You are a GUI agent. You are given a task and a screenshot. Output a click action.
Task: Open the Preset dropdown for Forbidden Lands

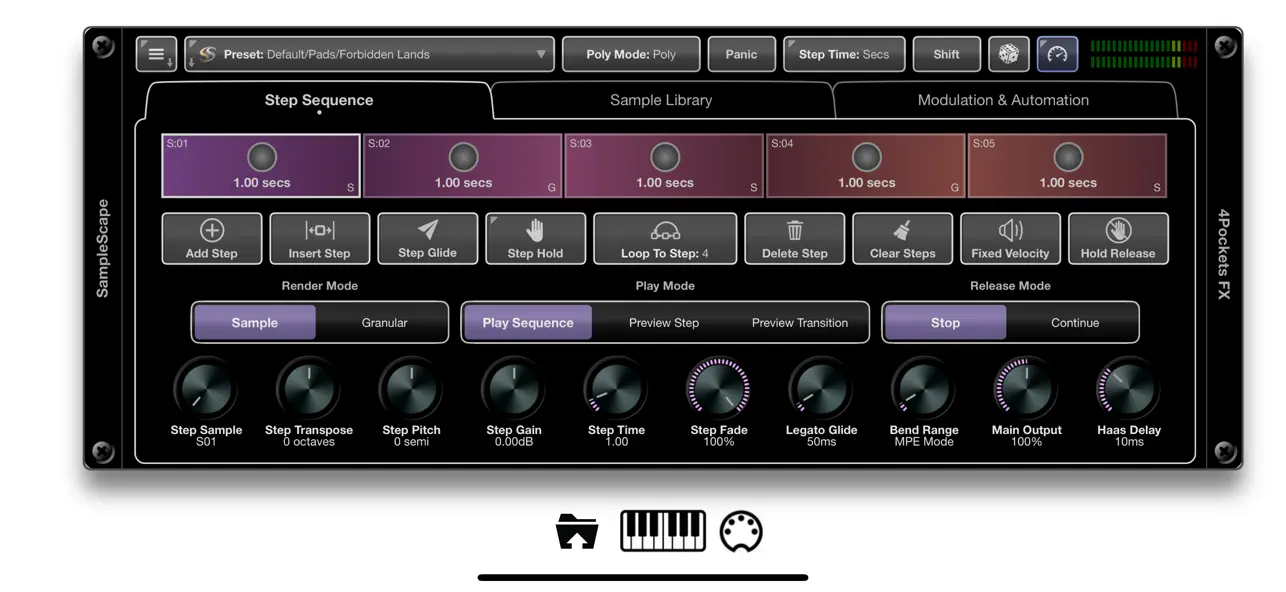[x=369, y=54]
